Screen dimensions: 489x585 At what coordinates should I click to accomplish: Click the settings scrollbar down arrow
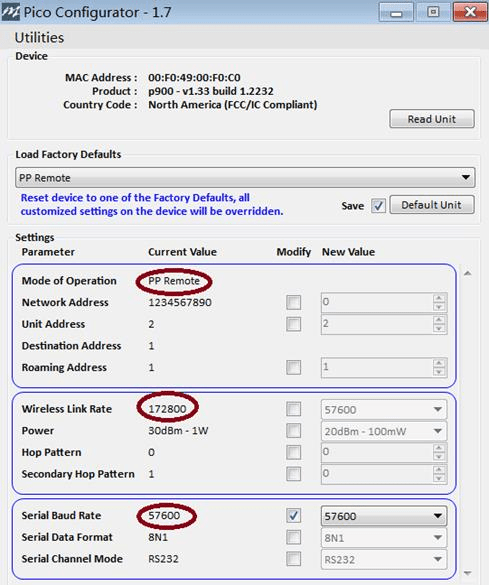point(467,573)
